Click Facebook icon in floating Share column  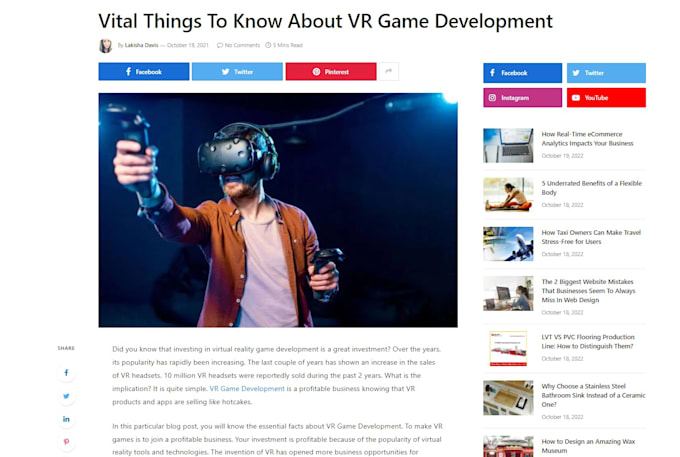point(66,372)
